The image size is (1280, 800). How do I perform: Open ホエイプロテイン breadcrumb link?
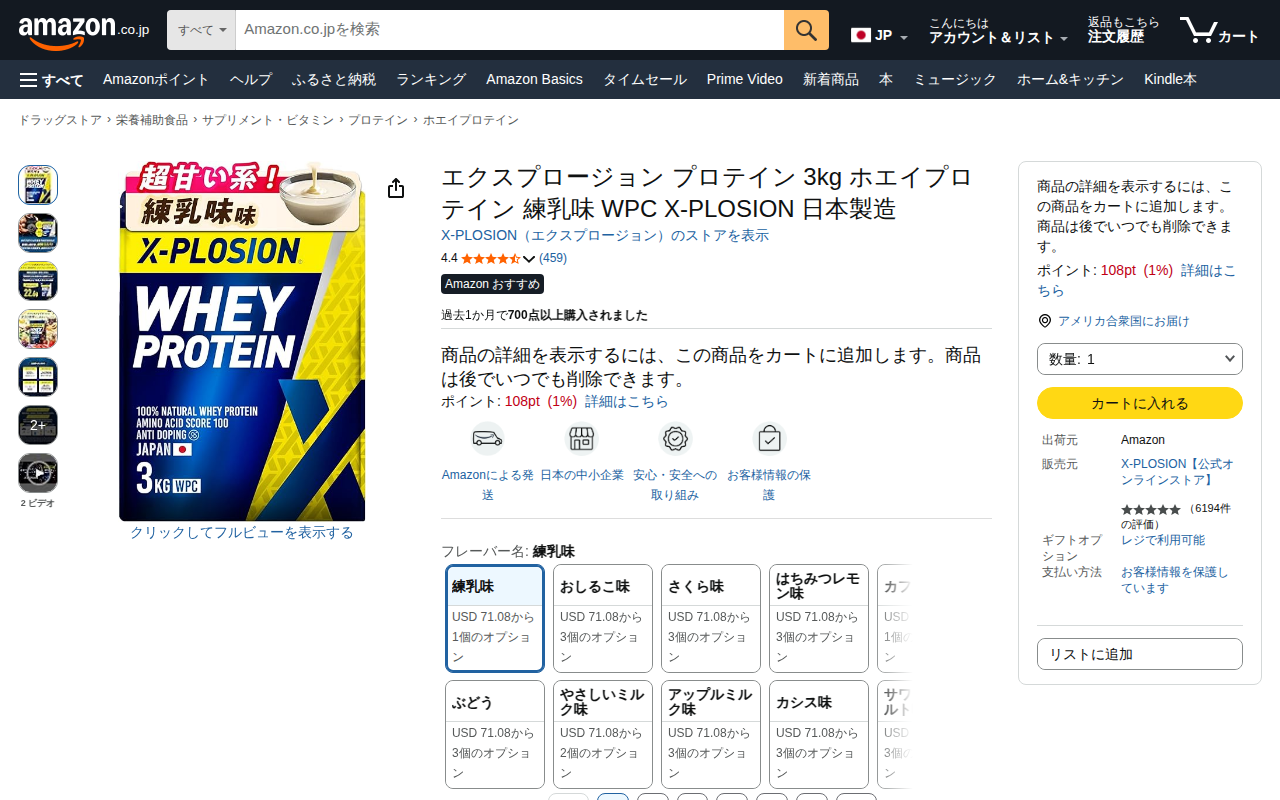pyautogui.click(x=471, y=120)
